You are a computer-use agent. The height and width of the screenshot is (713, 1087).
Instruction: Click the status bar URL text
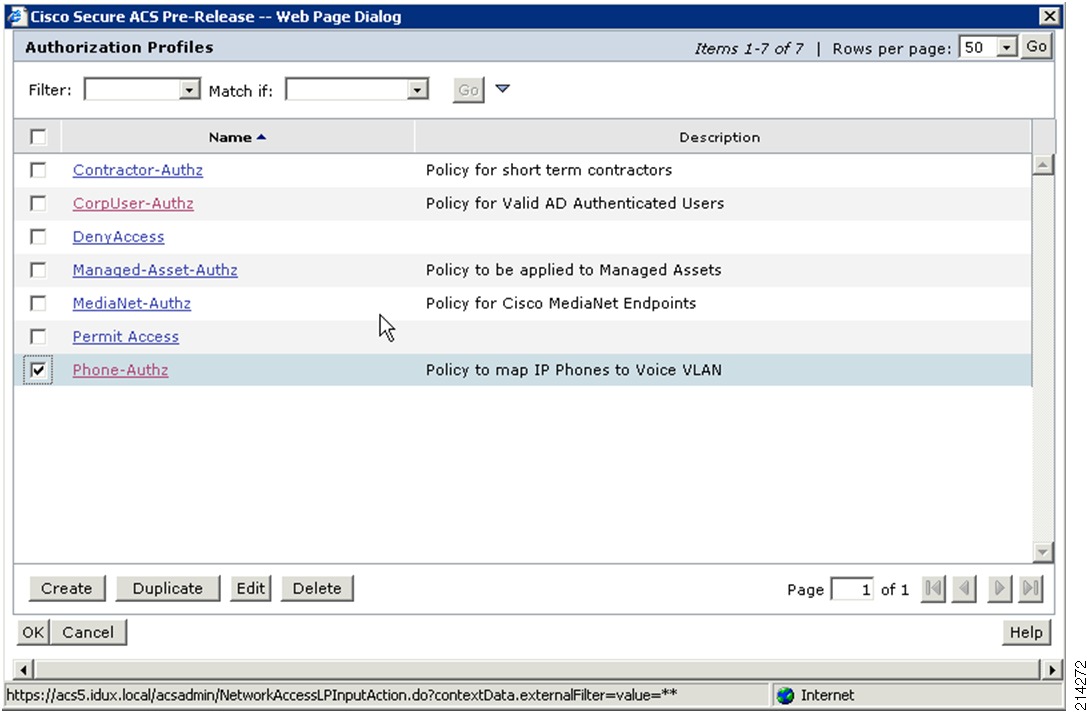pos(342,694)
